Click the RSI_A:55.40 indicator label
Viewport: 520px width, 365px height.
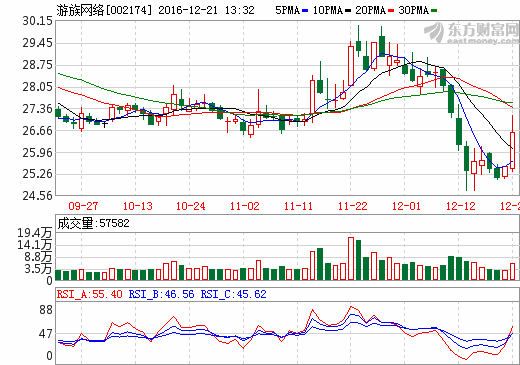(x=89, y=294)
